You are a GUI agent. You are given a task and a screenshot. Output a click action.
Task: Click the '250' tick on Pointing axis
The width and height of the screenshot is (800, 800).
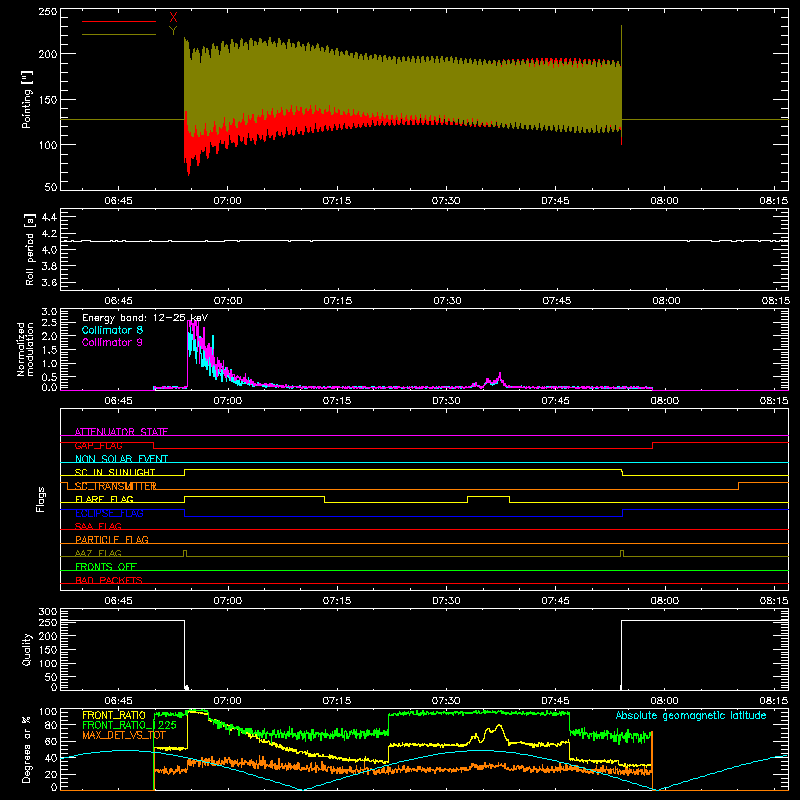tap(48, 11)
